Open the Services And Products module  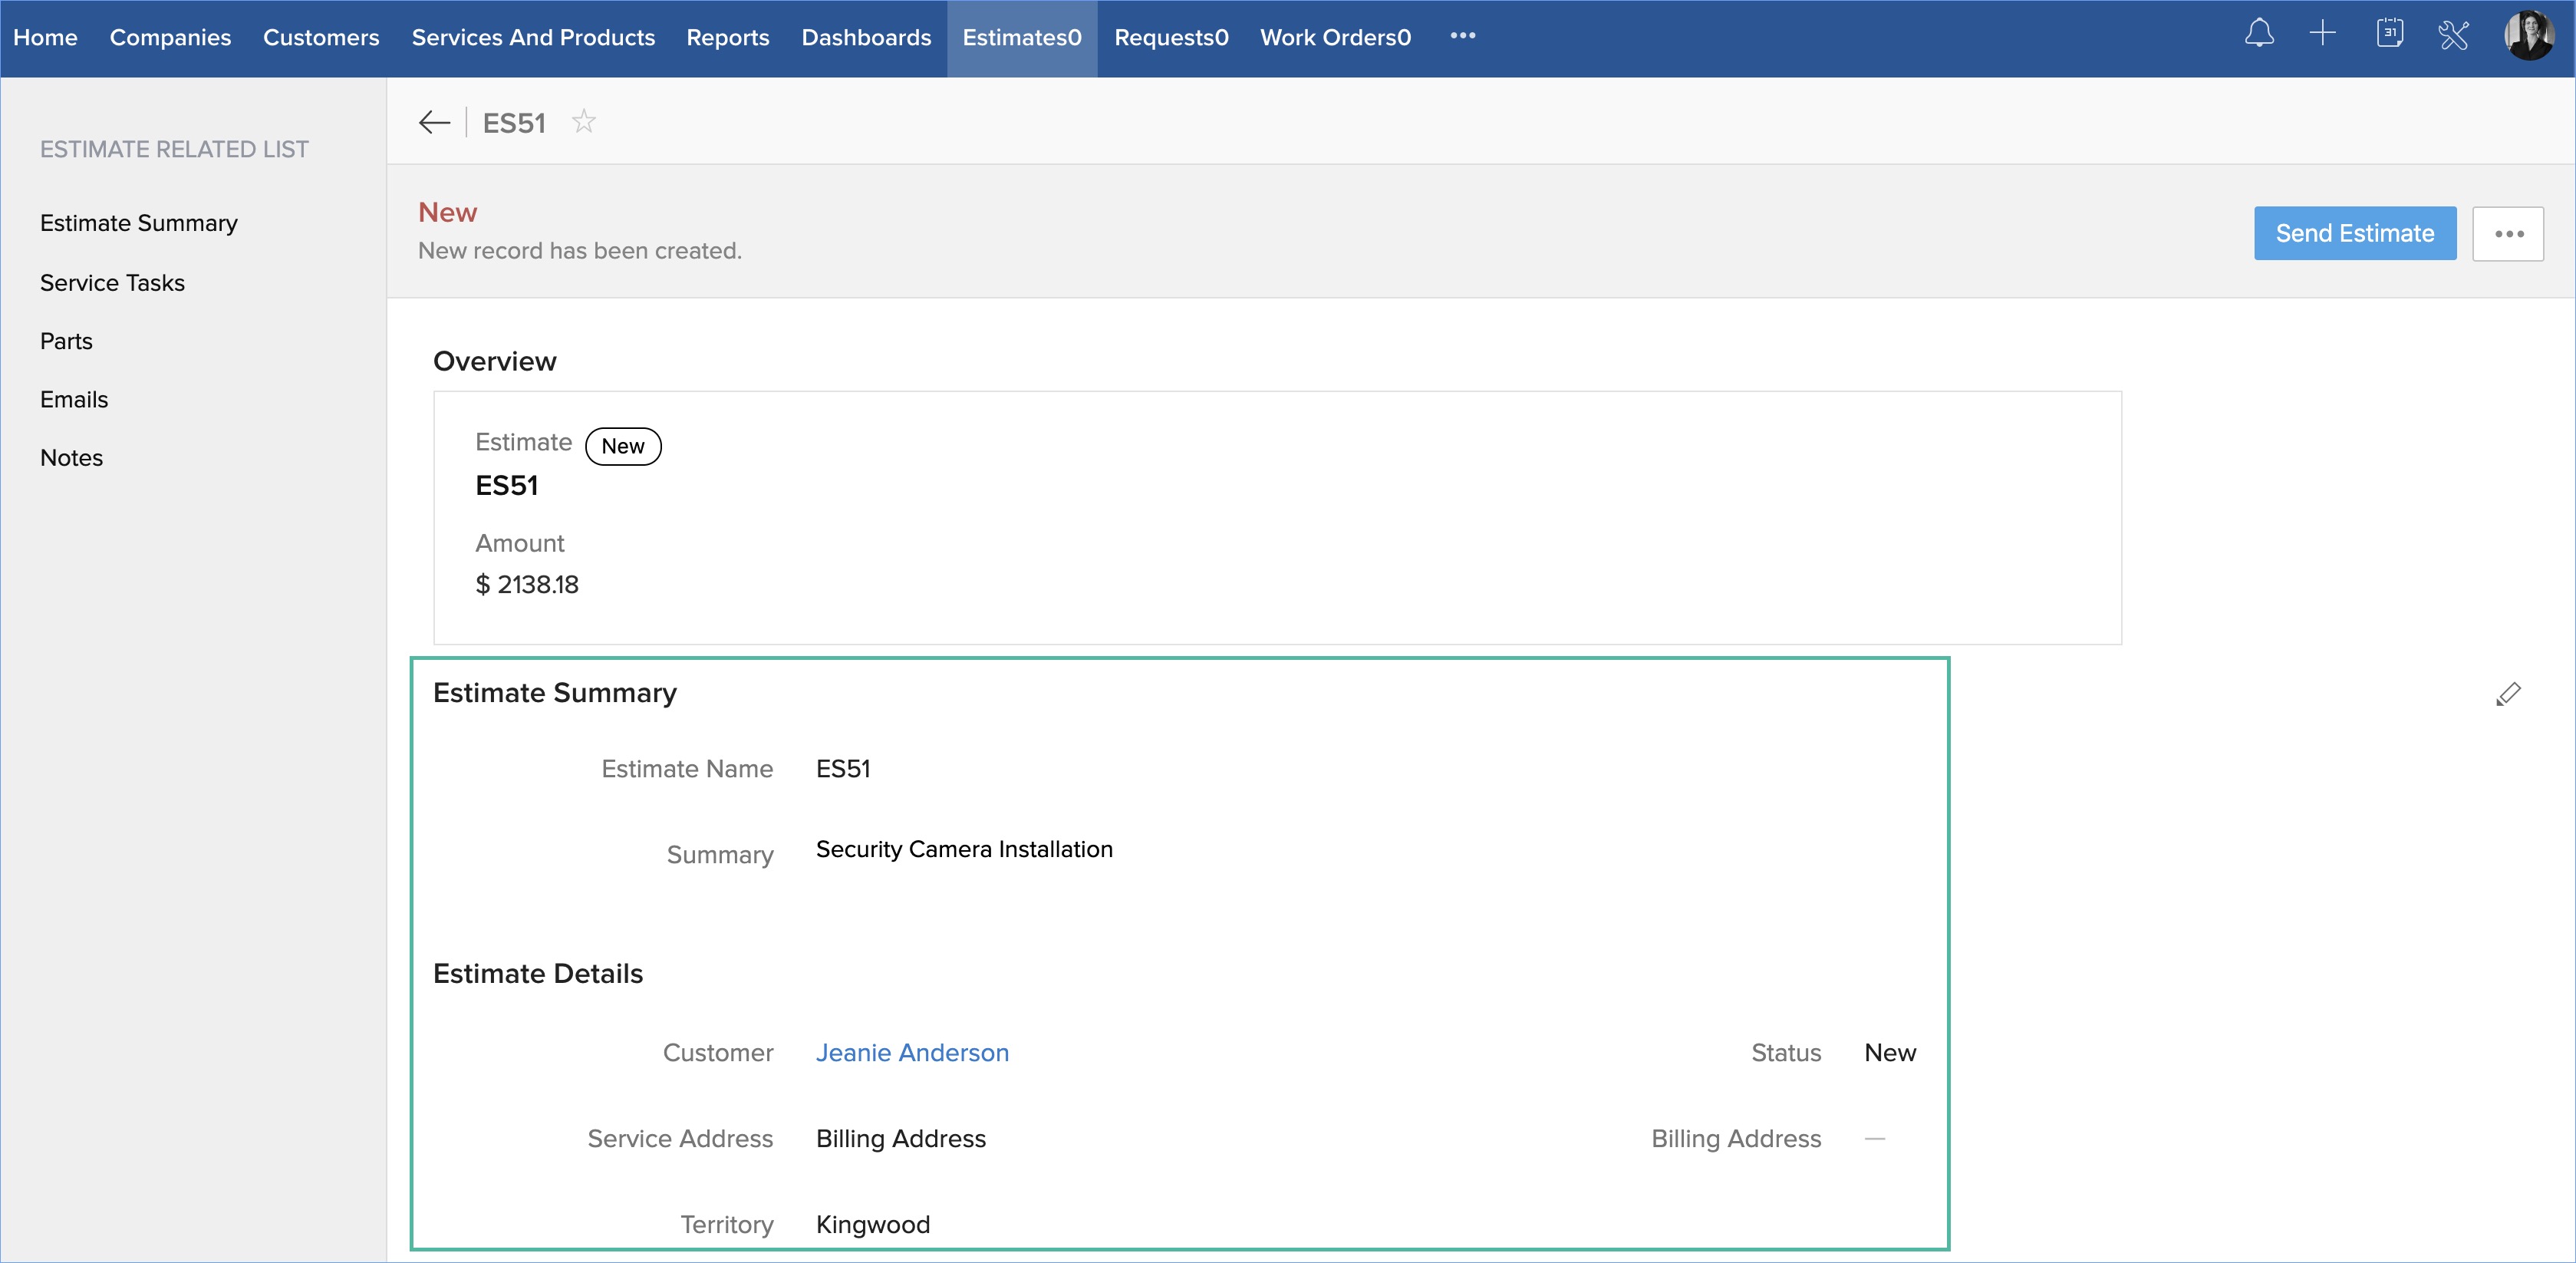[x=533, y=38]
